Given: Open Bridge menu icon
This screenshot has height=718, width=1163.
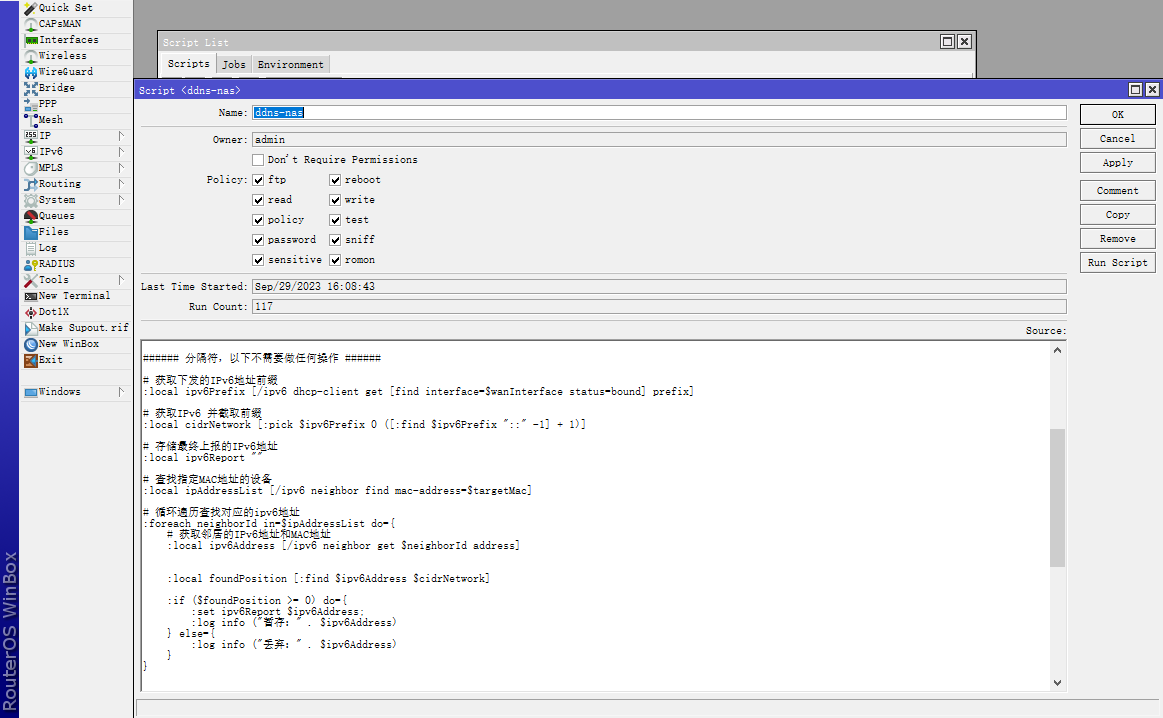Looking at the screenshot, I should tap(30, 88).
